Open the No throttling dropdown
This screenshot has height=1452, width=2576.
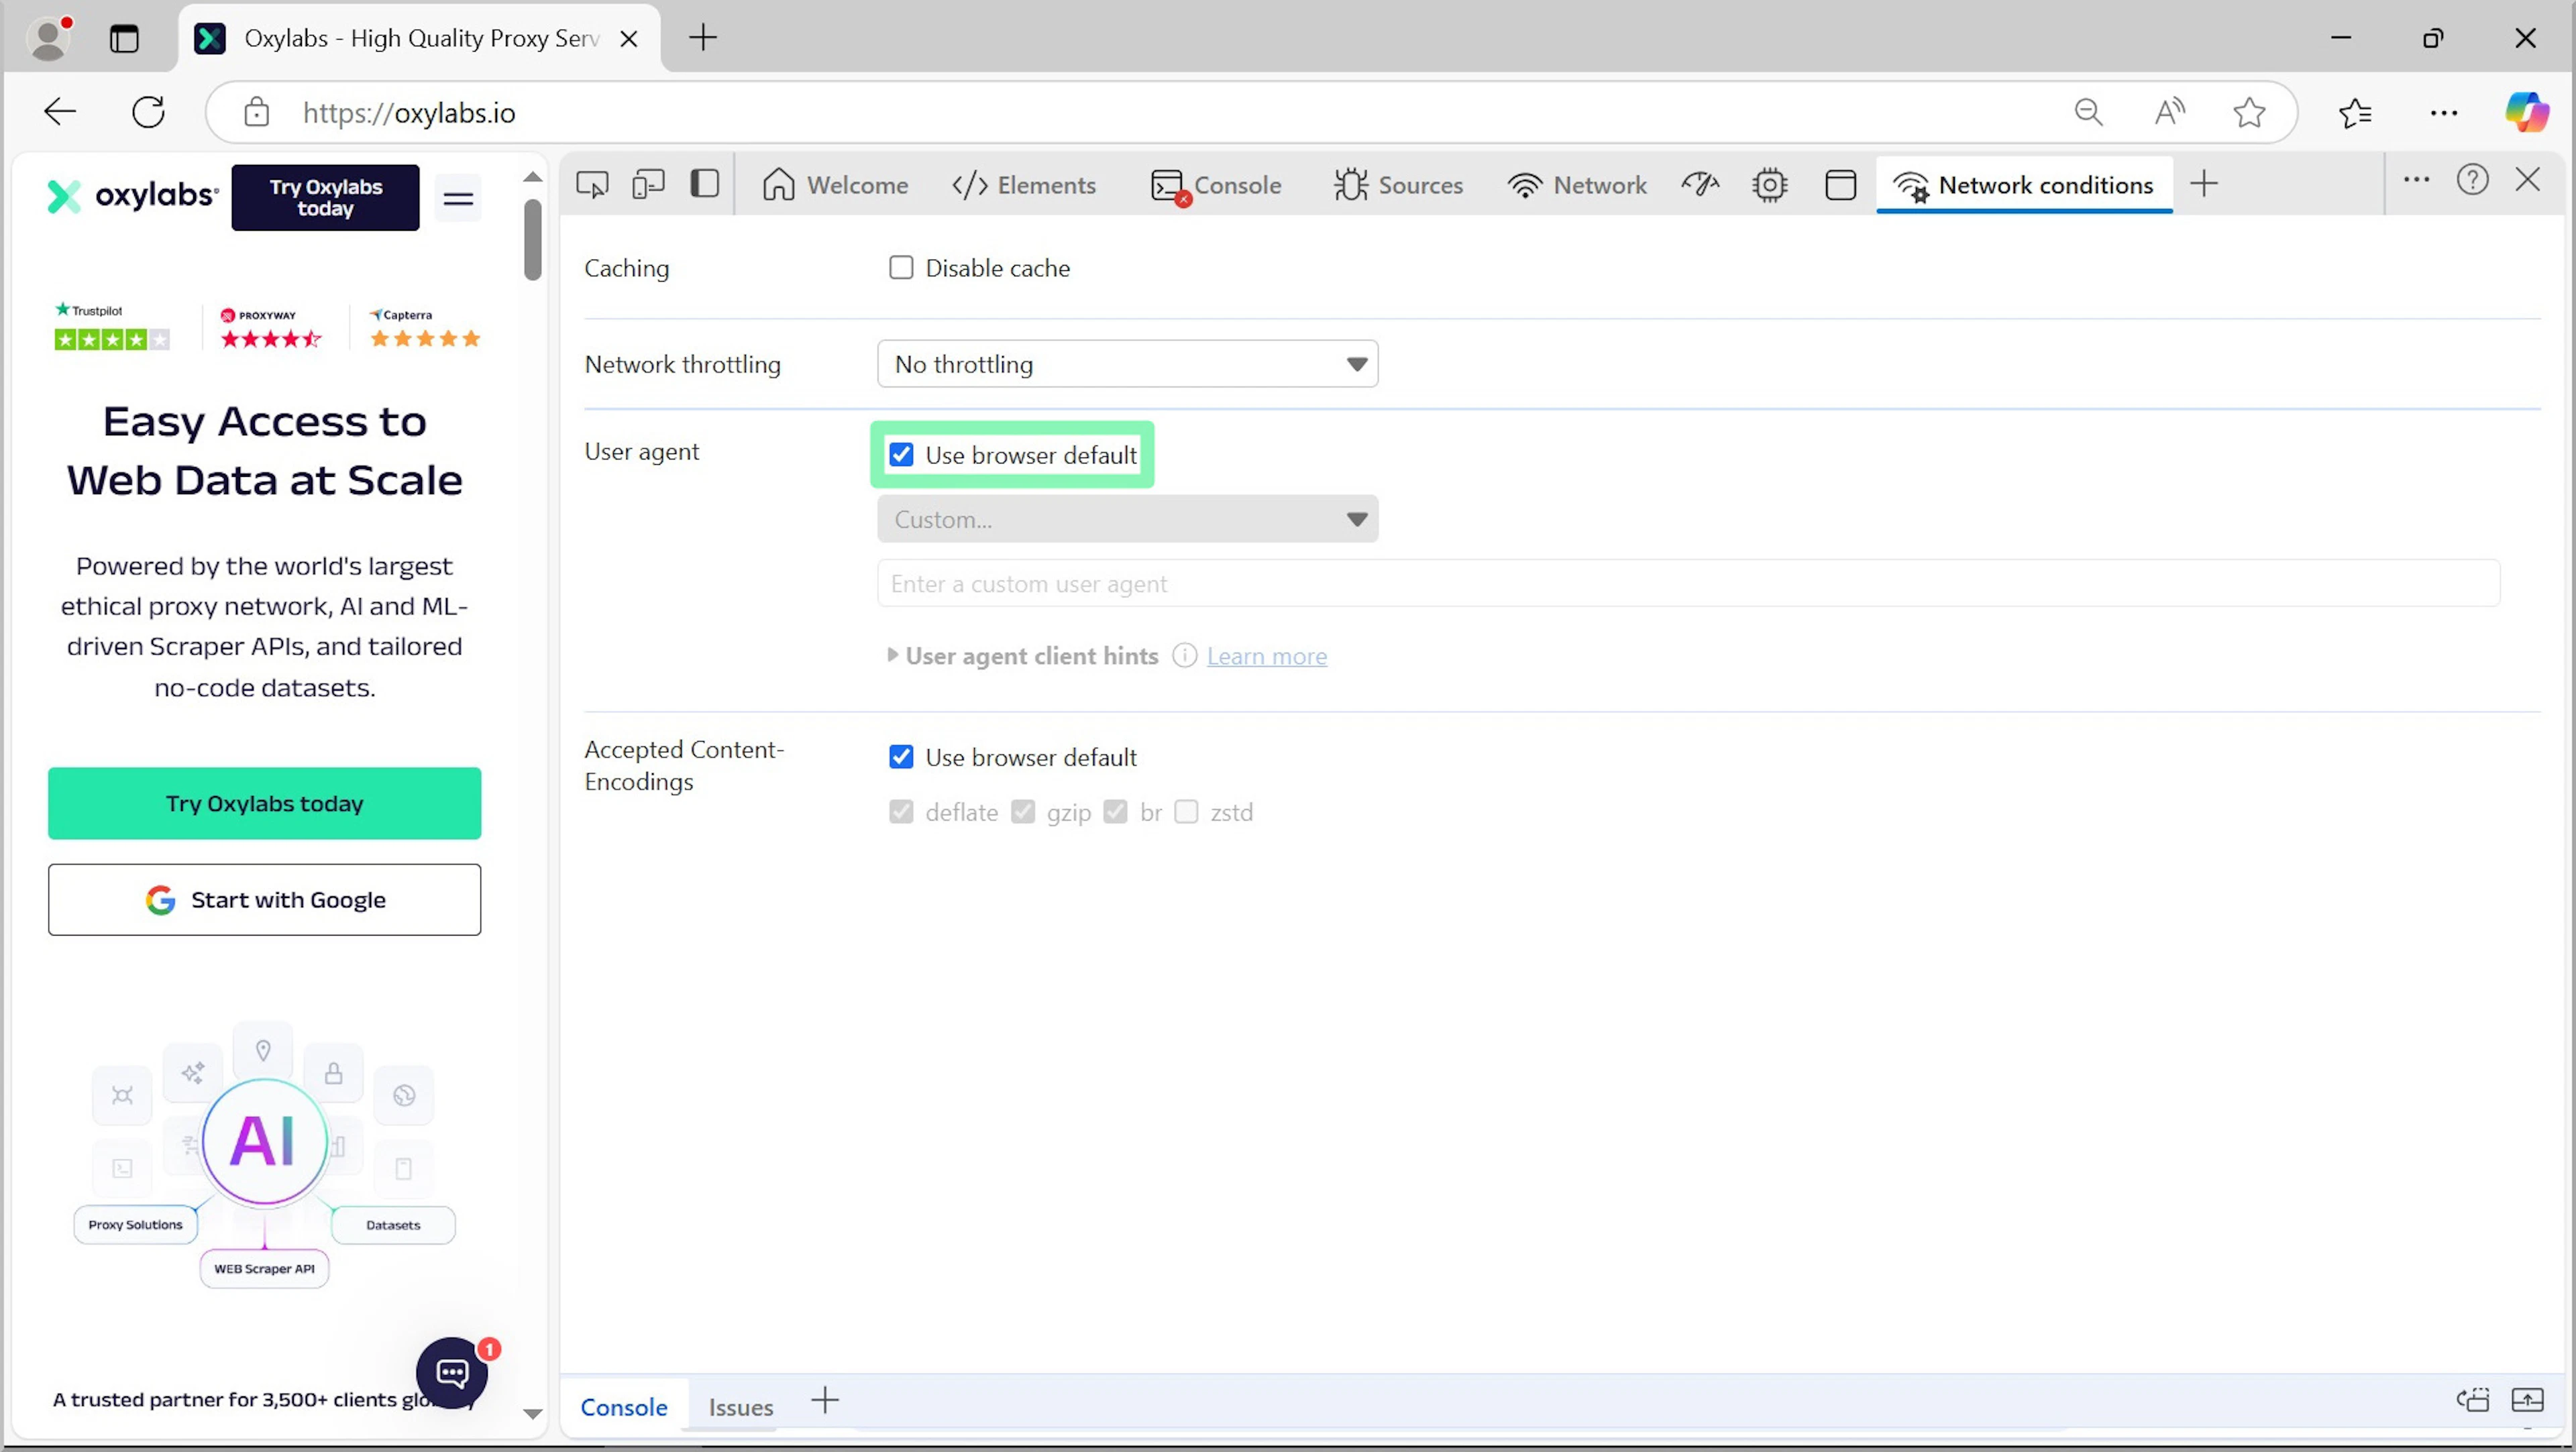[1127, 364]
